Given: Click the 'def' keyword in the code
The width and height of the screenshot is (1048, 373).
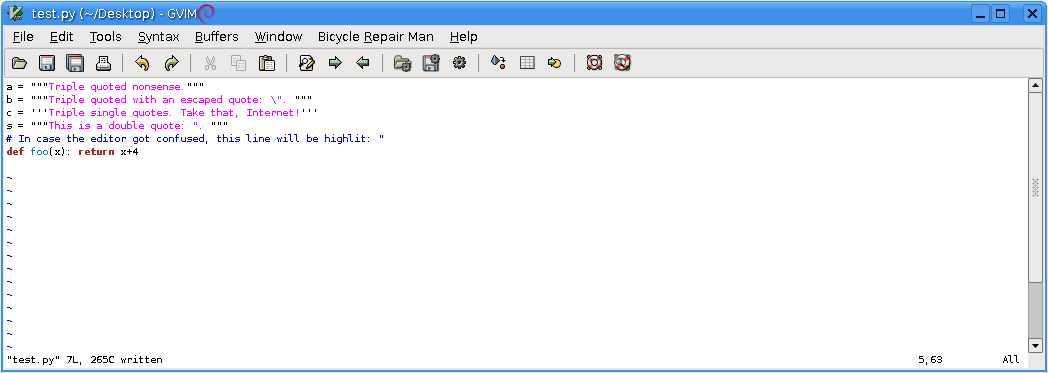Looking at the screenshot, I should [x=15, y=152].
